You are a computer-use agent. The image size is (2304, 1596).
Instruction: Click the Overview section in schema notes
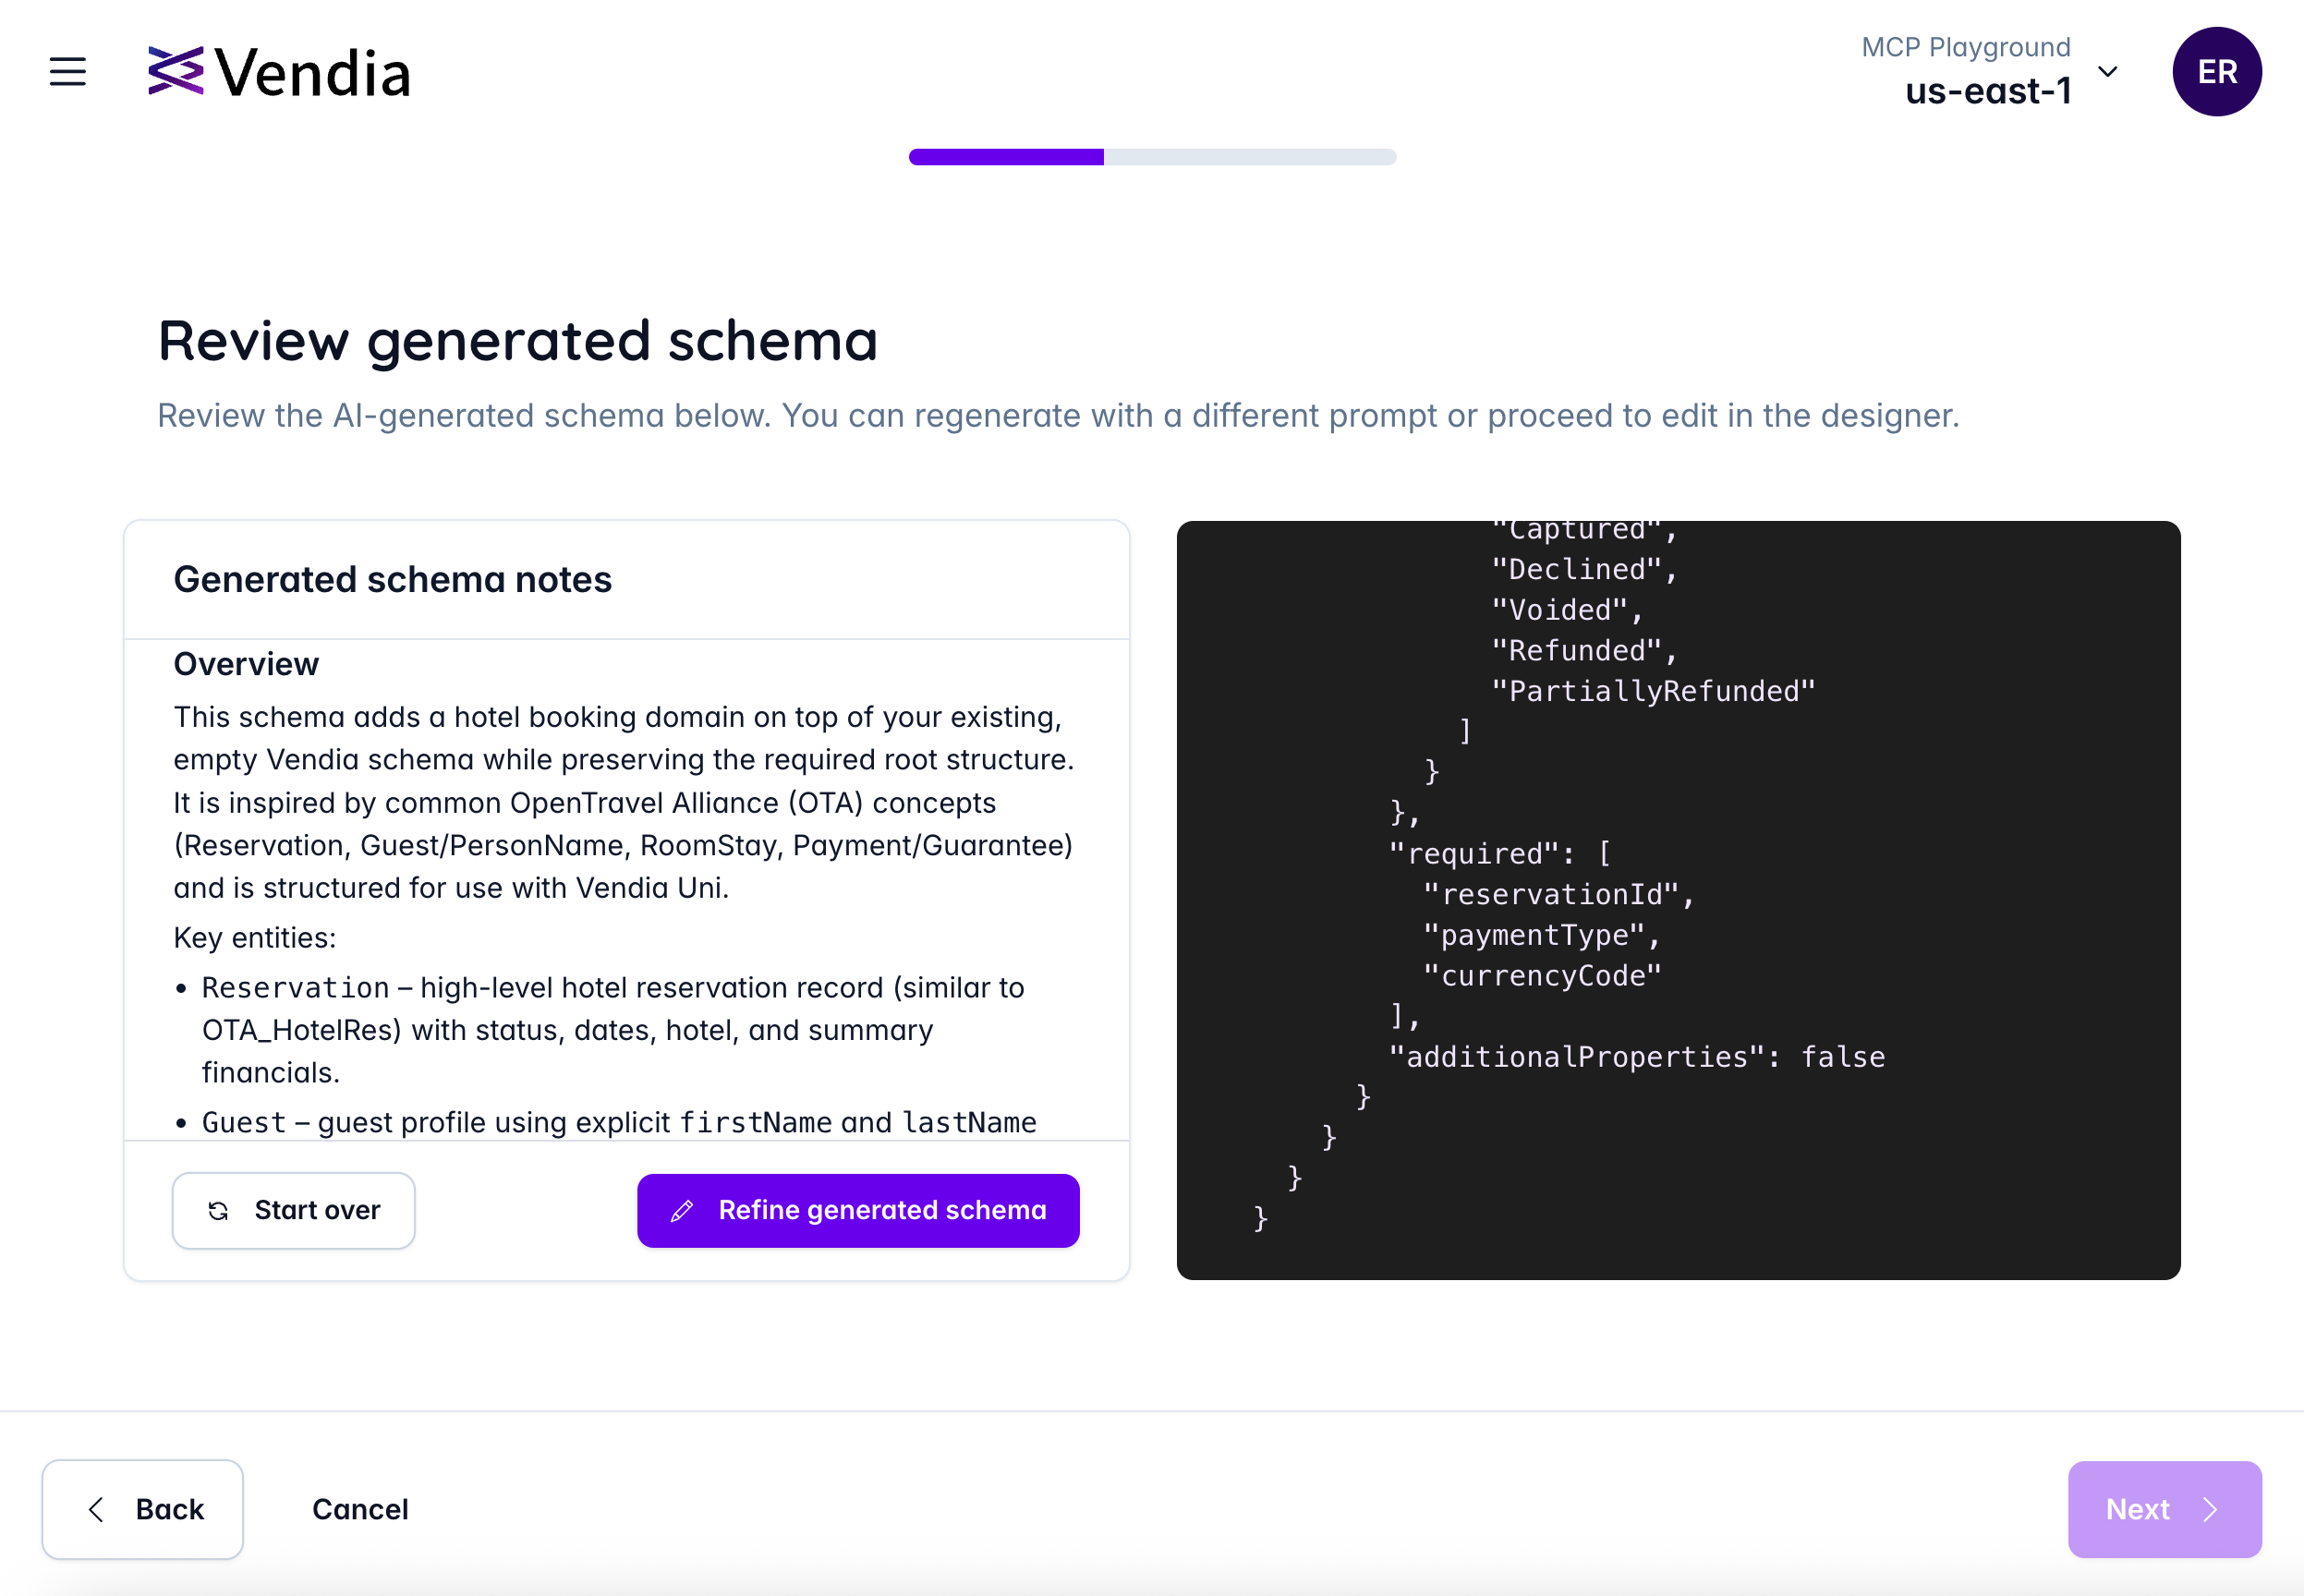(x=246, y=664)
